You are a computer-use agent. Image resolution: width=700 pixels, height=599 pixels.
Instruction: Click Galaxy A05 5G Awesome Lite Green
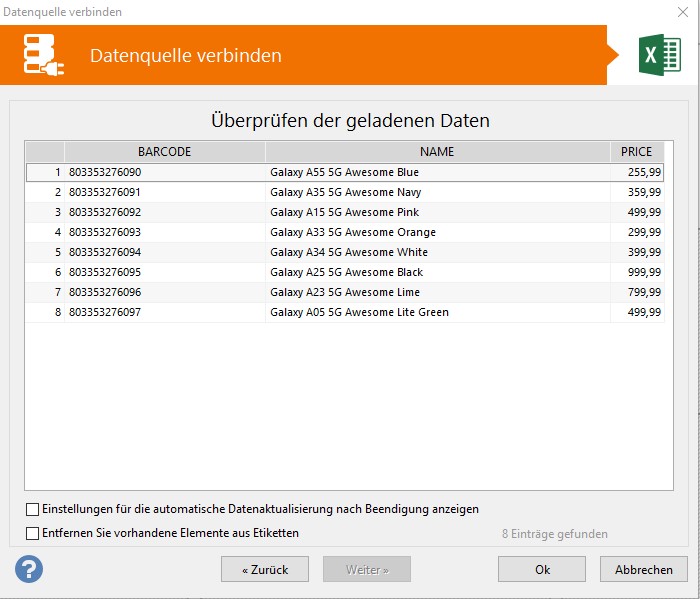click(x=359, y=312)
